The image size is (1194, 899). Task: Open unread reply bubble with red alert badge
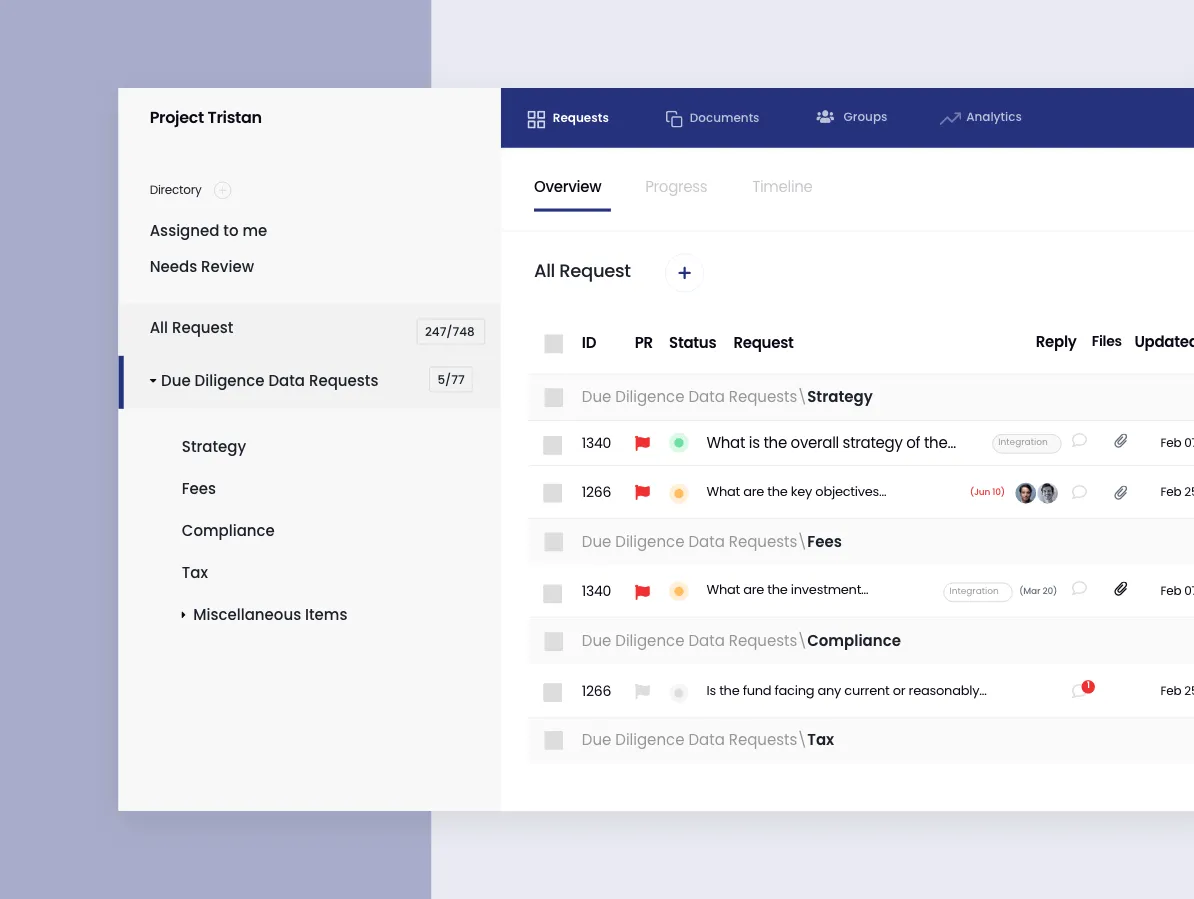(x=1082, y=689)
